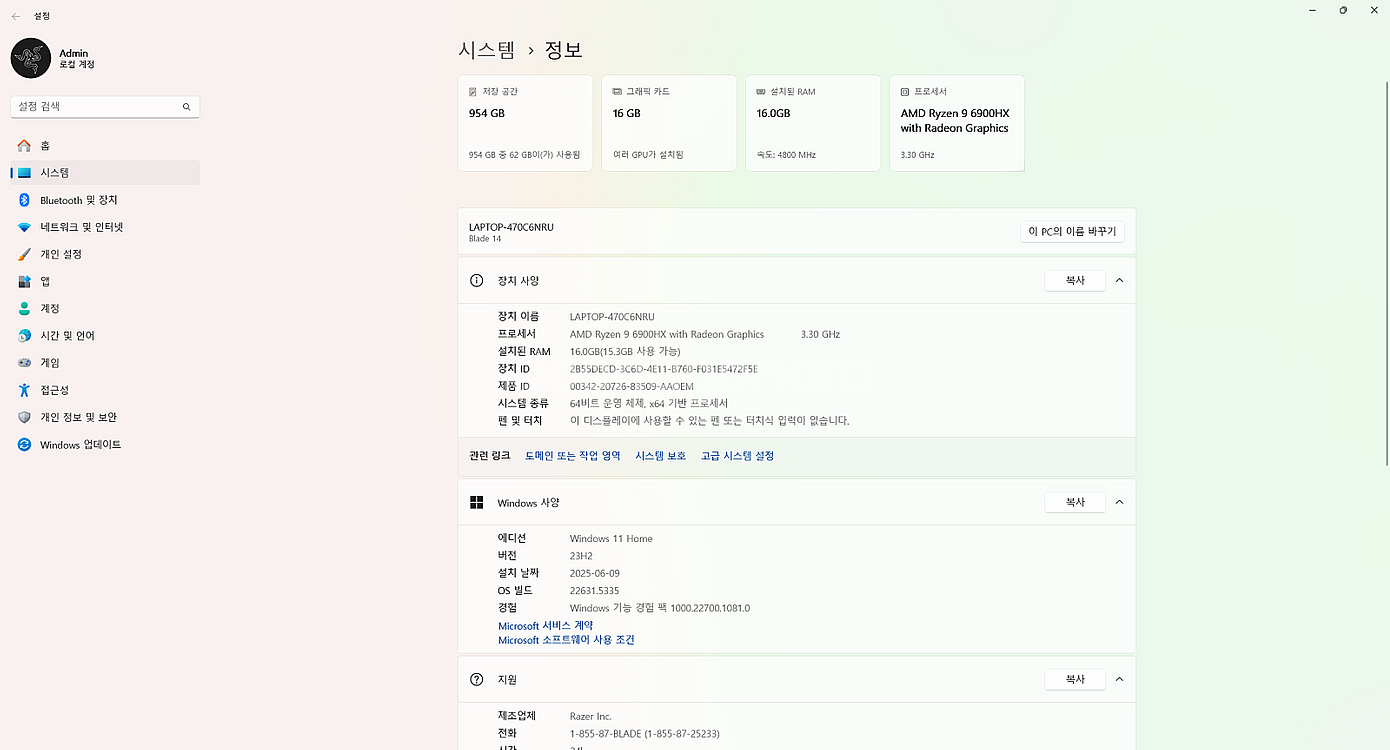The height and width of the screenshot is (750, 1390).
Task: Open 시스템 보호 link
Action: pos(661,456)
